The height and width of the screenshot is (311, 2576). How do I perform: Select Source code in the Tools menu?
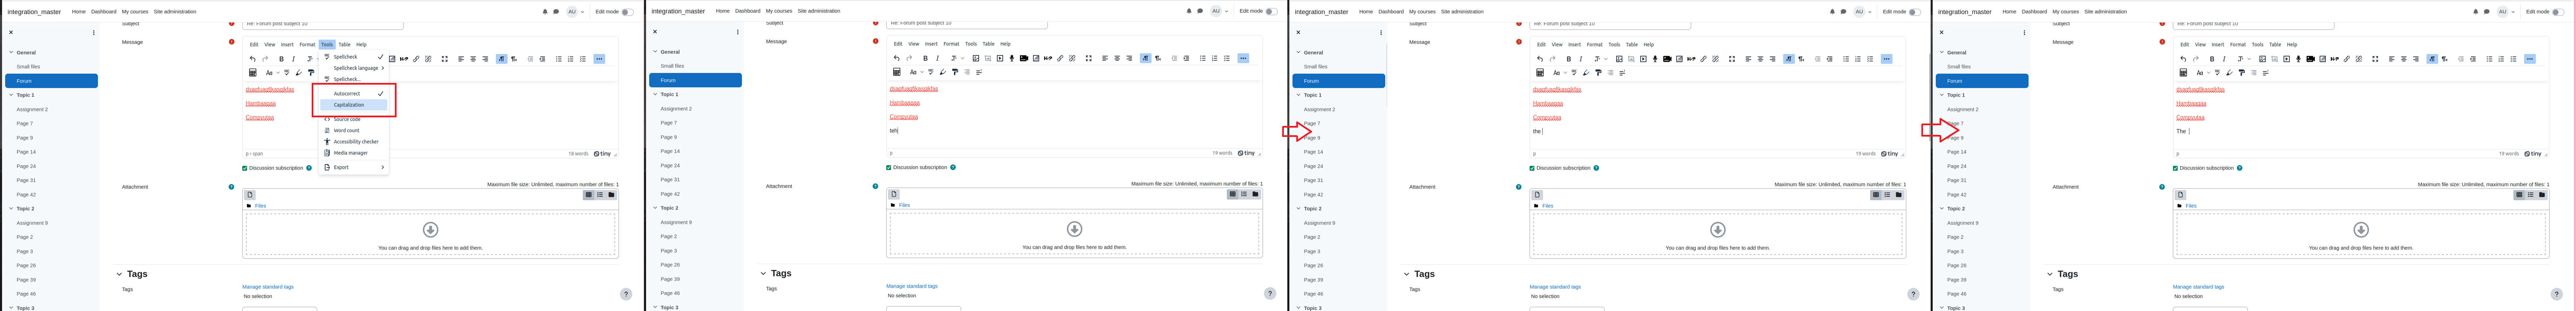coord(354,119)
